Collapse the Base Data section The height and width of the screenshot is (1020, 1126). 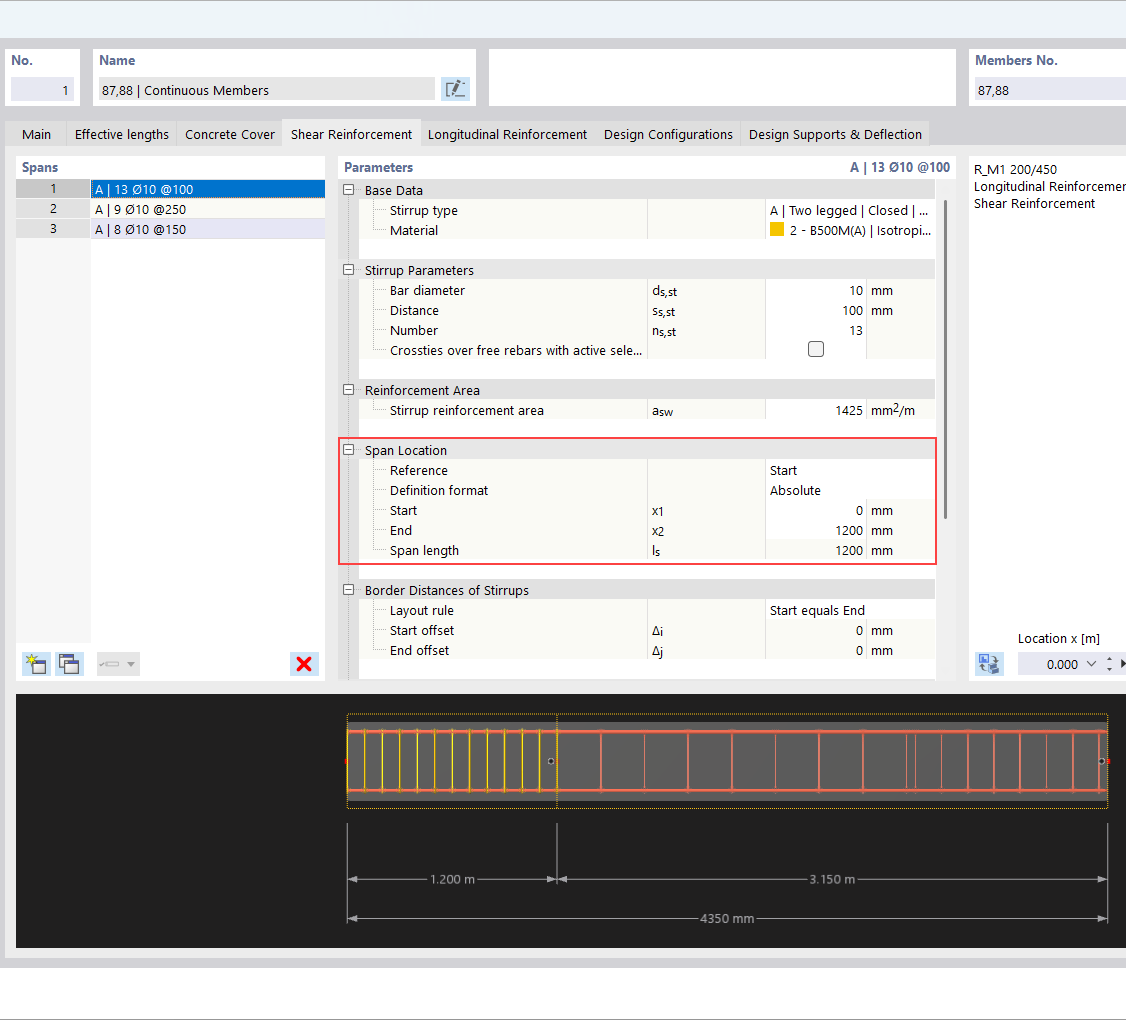pos(349,190)
